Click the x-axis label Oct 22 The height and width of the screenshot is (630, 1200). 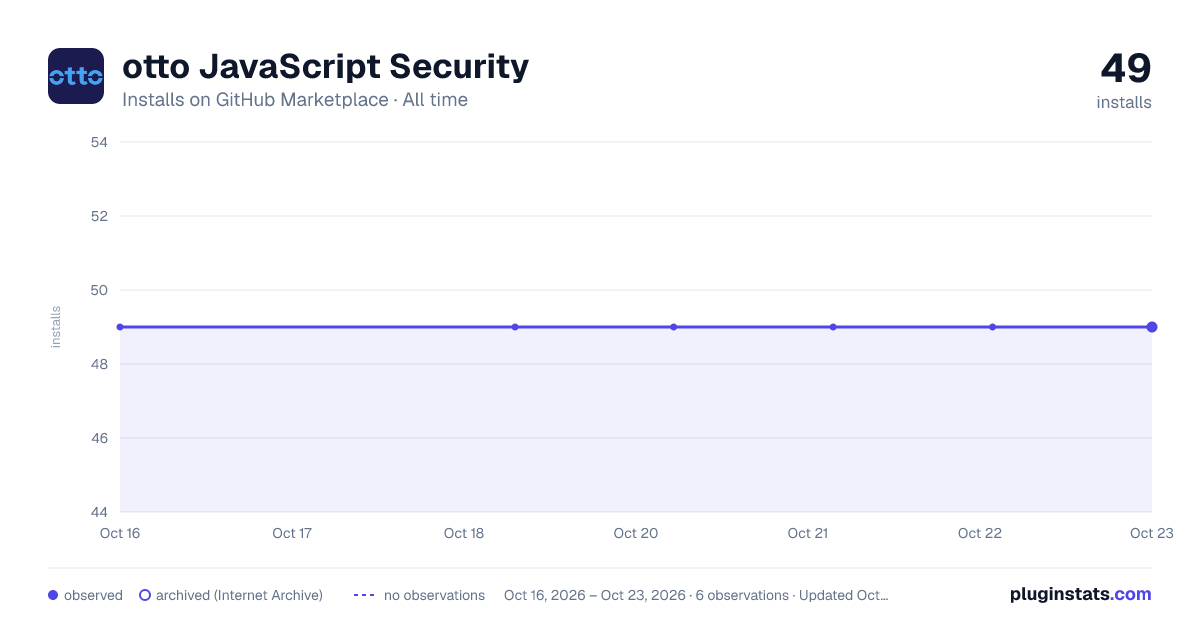coord(980,533)
